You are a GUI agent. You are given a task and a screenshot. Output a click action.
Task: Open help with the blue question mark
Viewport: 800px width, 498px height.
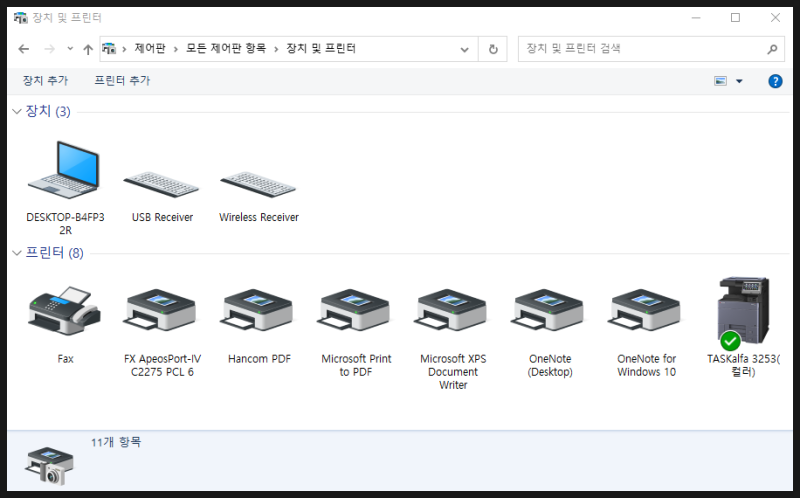[x=775, y=81]
